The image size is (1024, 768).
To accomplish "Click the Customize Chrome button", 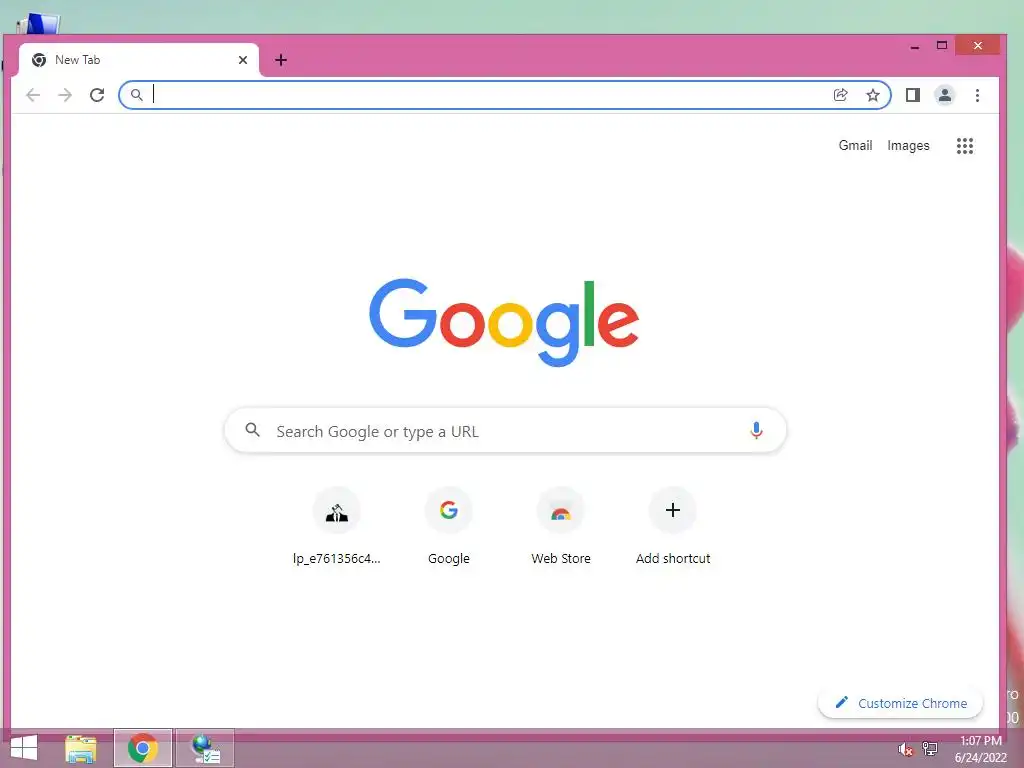I will (x=901, y=703).
